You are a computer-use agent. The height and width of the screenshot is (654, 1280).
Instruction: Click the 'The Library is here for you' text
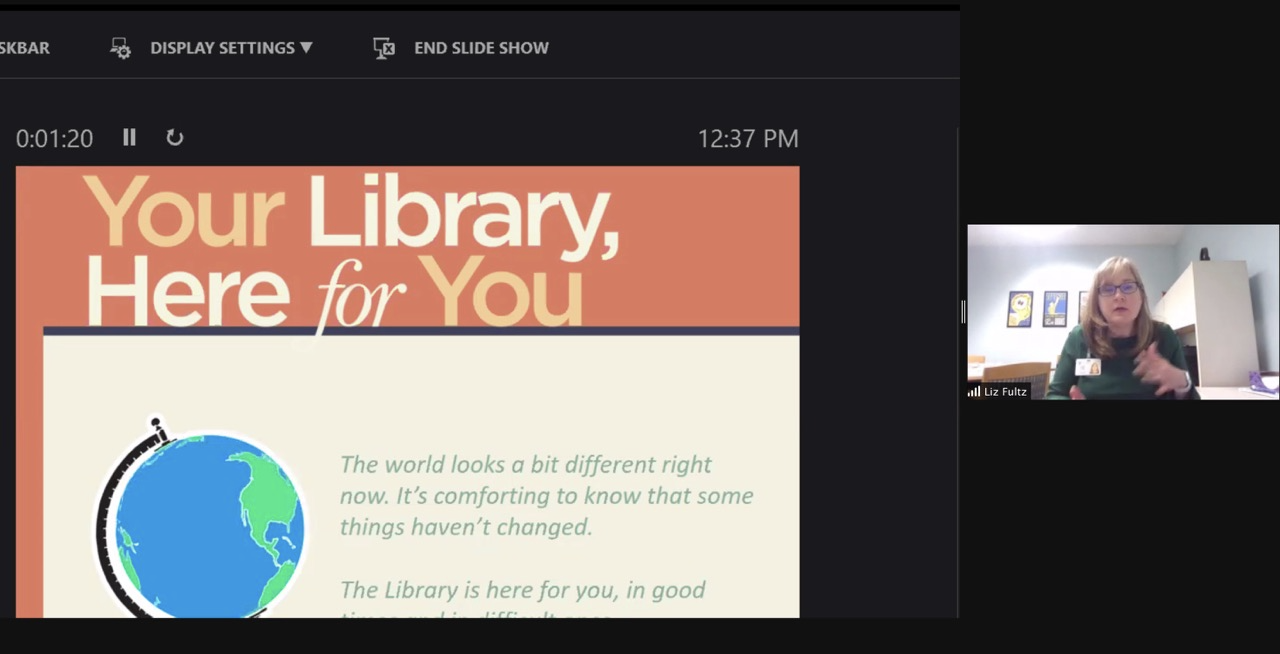522,590
